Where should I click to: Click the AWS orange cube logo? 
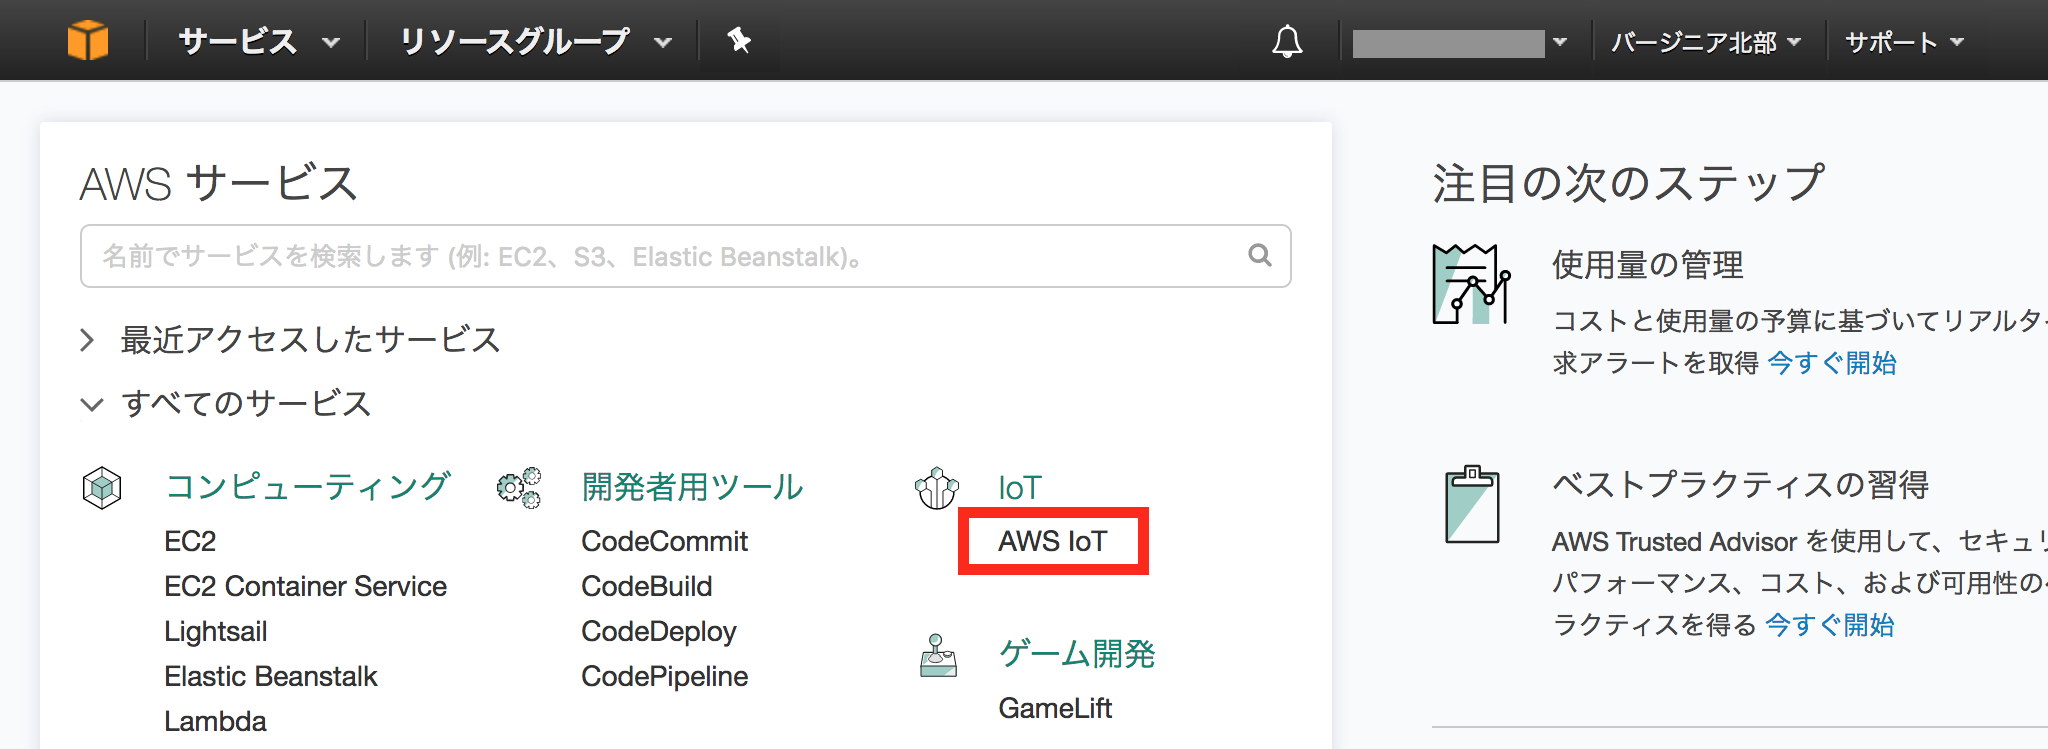[88, 41]
